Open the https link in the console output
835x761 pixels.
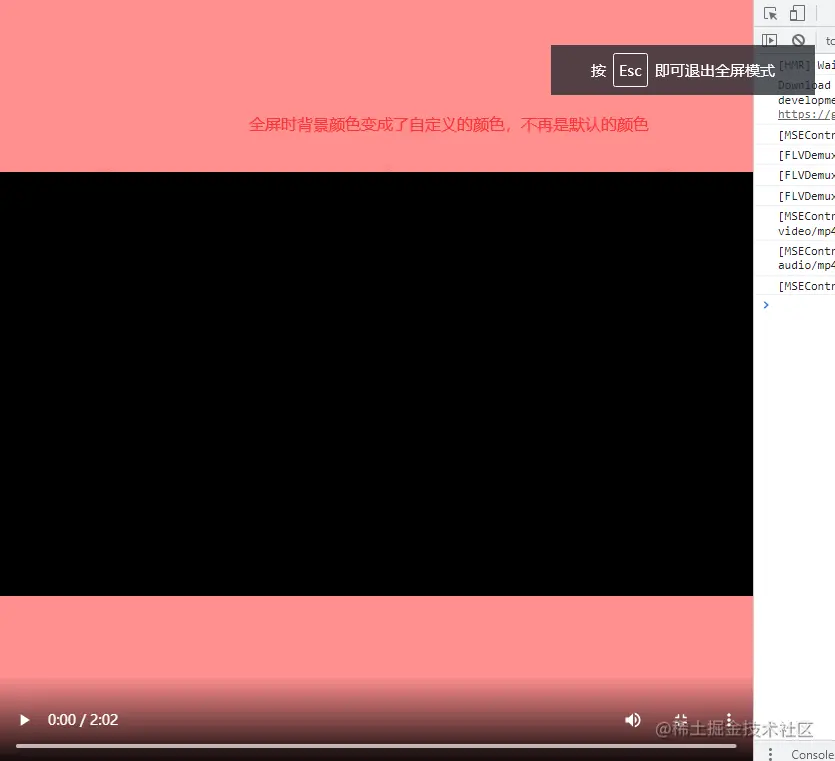click(x=806, y=114)
